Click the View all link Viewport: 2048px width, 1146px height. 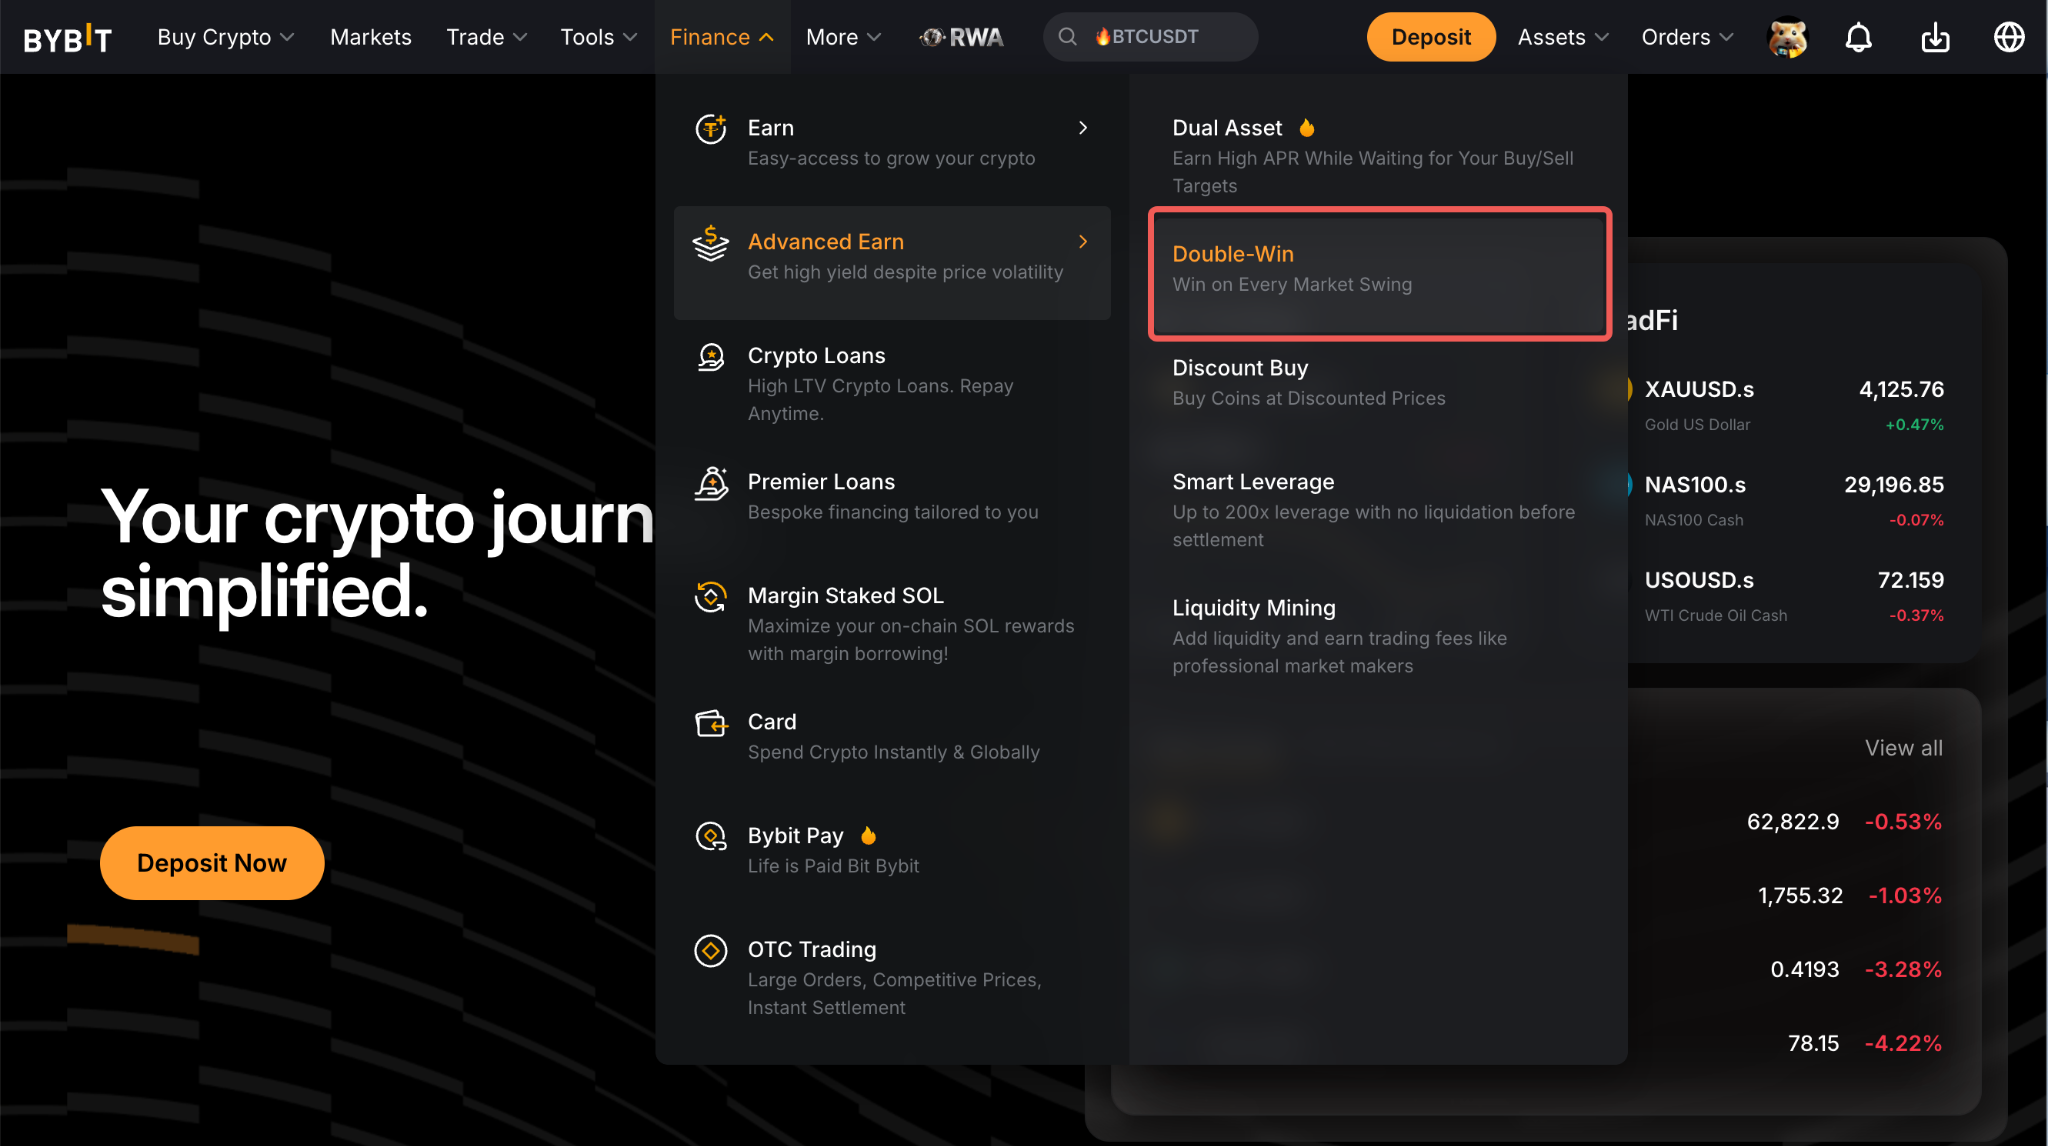1904,748
